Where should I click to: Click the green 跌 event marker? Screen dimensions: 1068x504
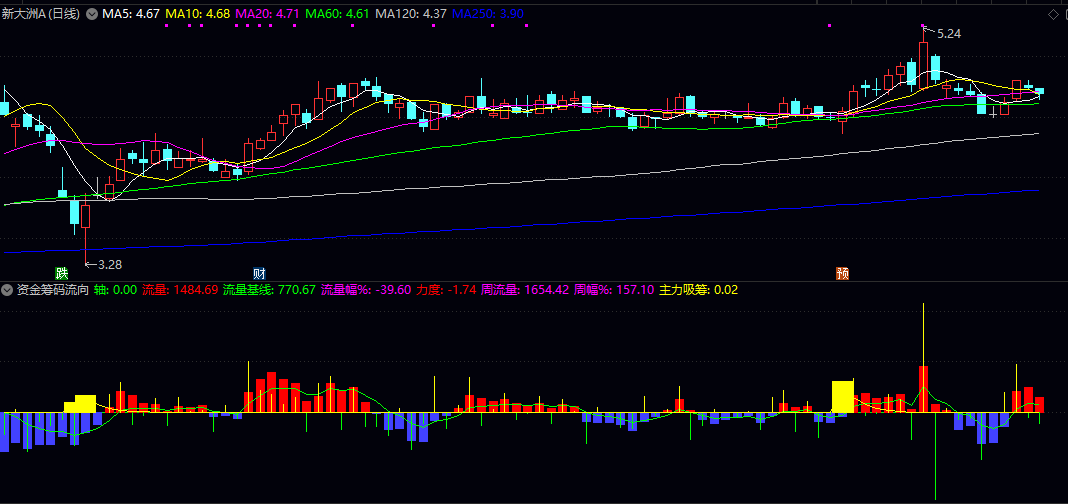coord(62,273)
